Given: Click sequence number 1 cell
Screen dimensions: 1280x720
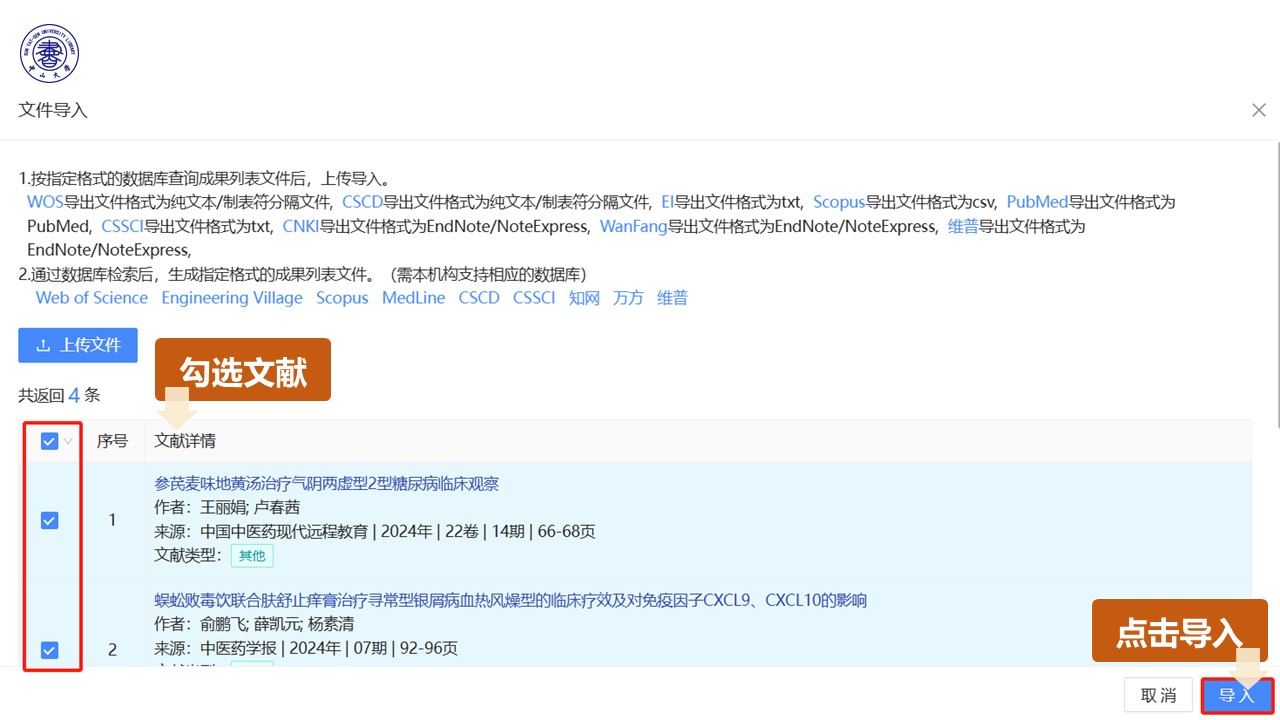Looking at the screenshot, I should coord(112,520).
